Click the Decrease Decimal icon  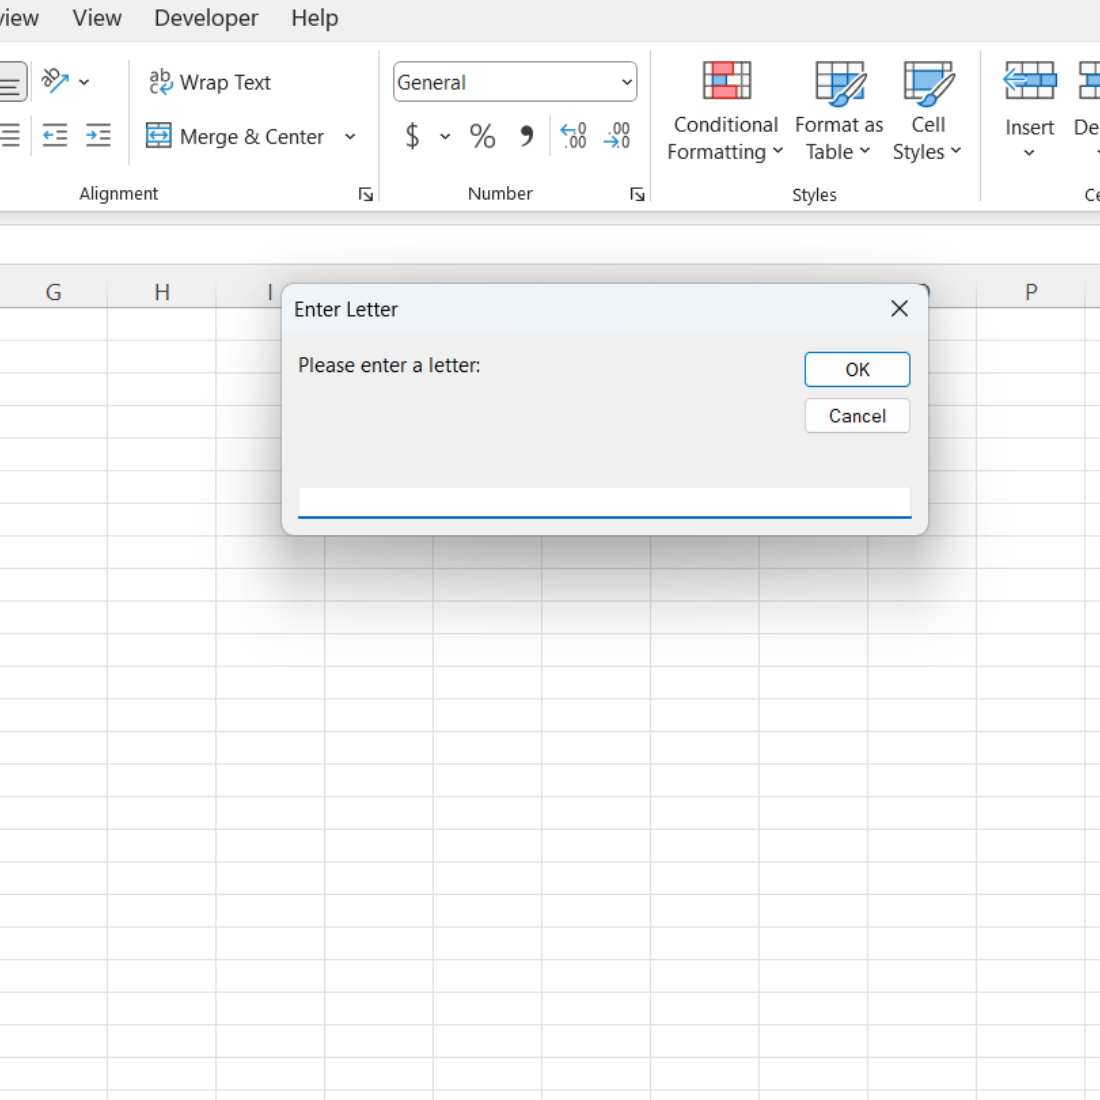pyautogui.click(x=617, y=136)
